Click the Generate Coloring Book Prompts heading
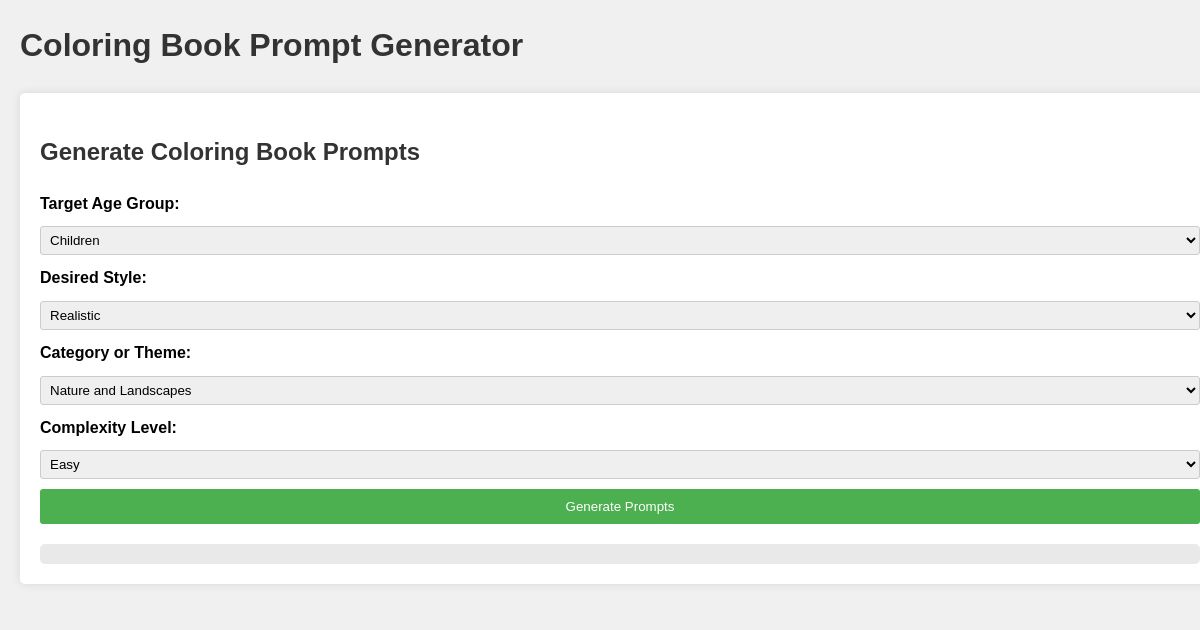 tap(230, 152)
